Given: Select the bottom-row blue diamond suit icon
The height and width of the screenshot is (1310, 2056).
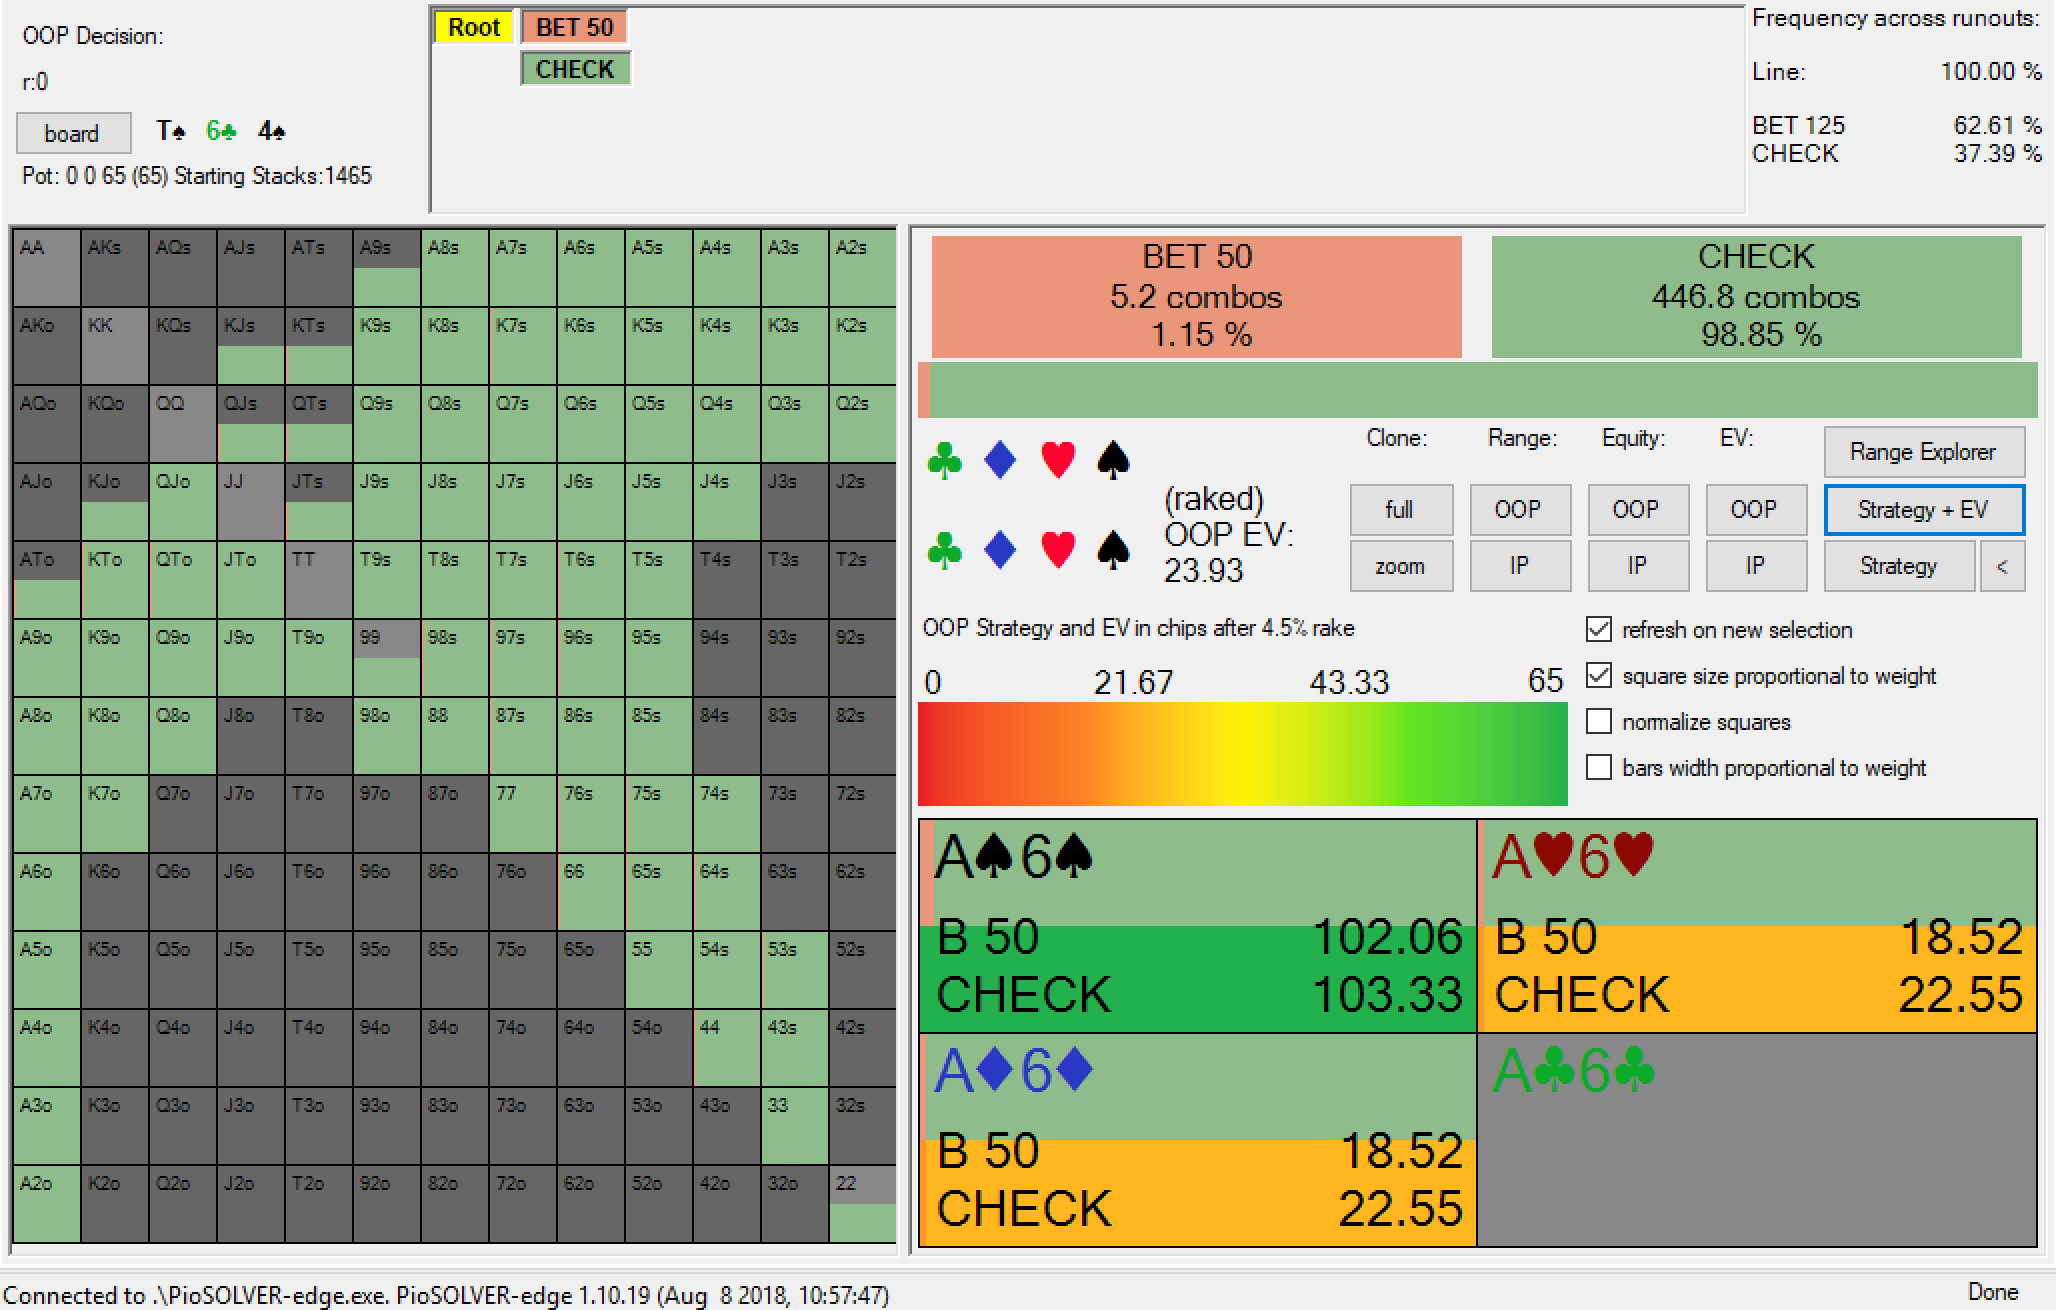Looking at the screenshot, I should coord(1000,550).
